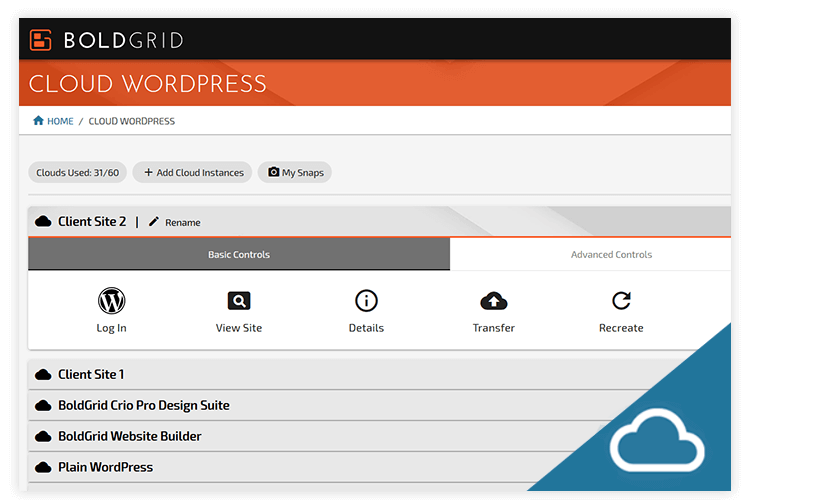Open the HOME breadcrumb link

point(60,121)
